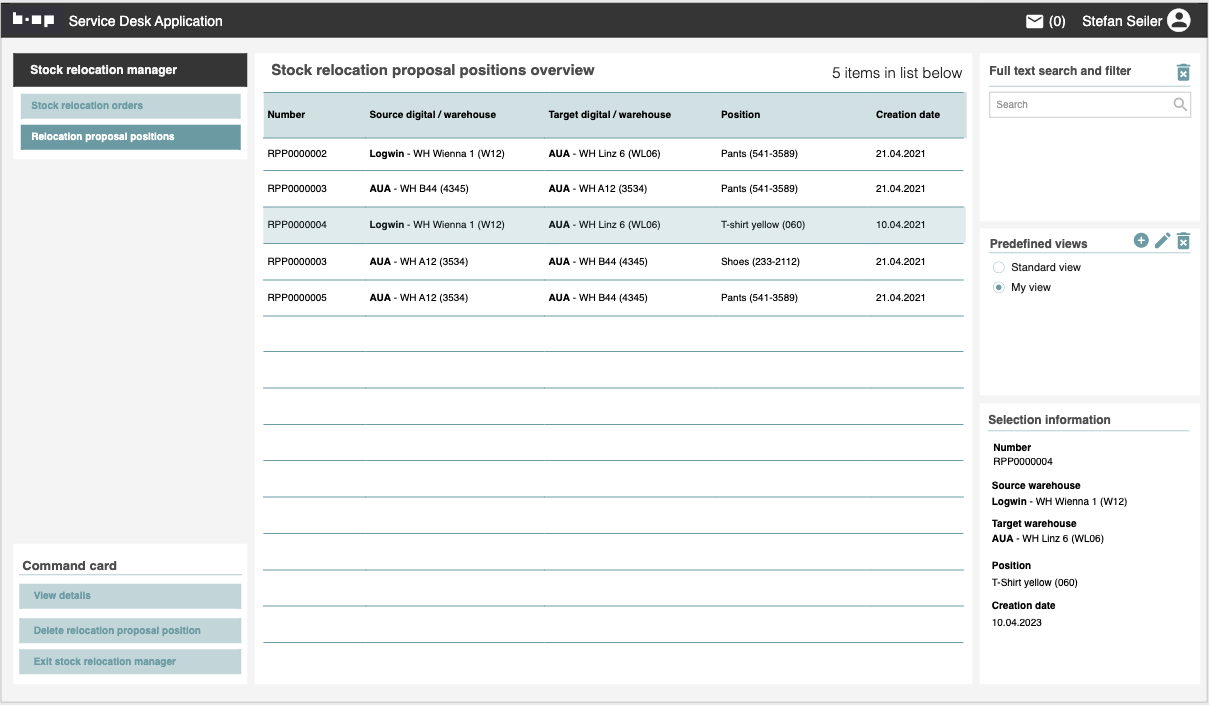The image size is (1209, 705).
Task: Click the View details command button
Action: coord(130,596)
